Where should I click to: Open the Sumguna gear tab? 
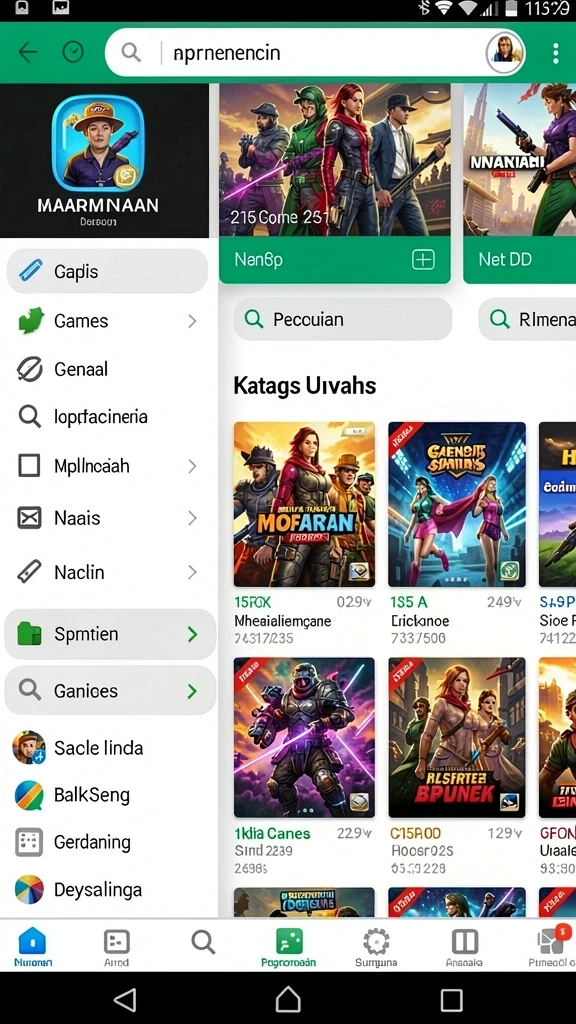coord(376,948)
